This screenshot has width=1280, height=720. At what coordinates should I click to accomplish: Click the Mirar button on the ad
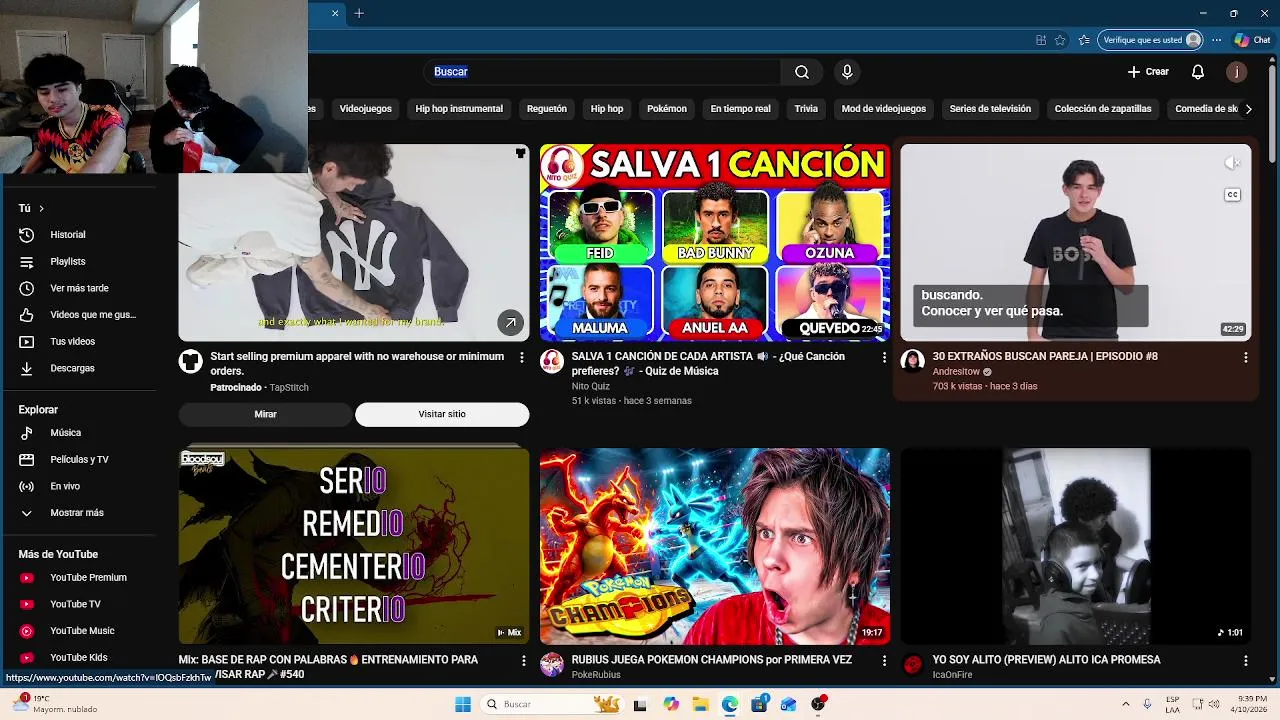tap(265, 414)
